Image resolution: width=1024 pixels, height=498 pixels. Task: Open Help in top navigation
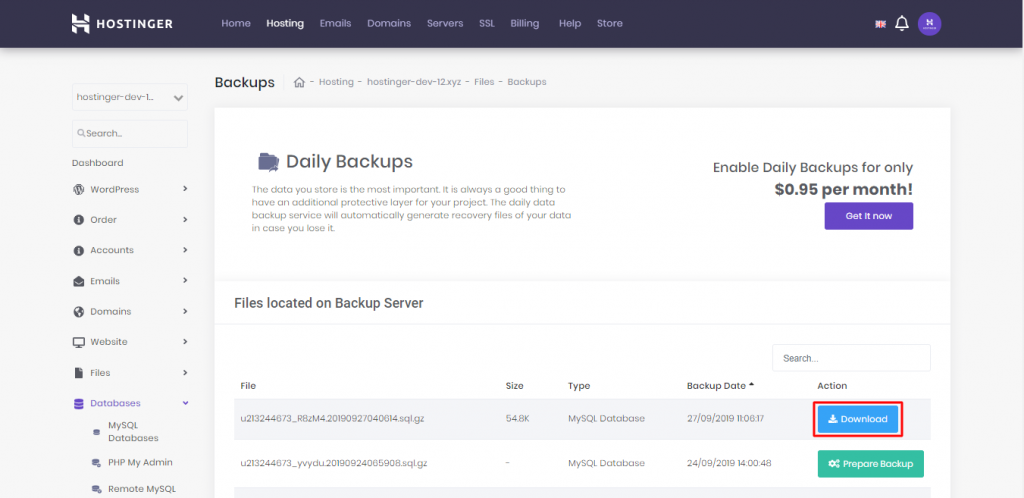pos(570,23)
